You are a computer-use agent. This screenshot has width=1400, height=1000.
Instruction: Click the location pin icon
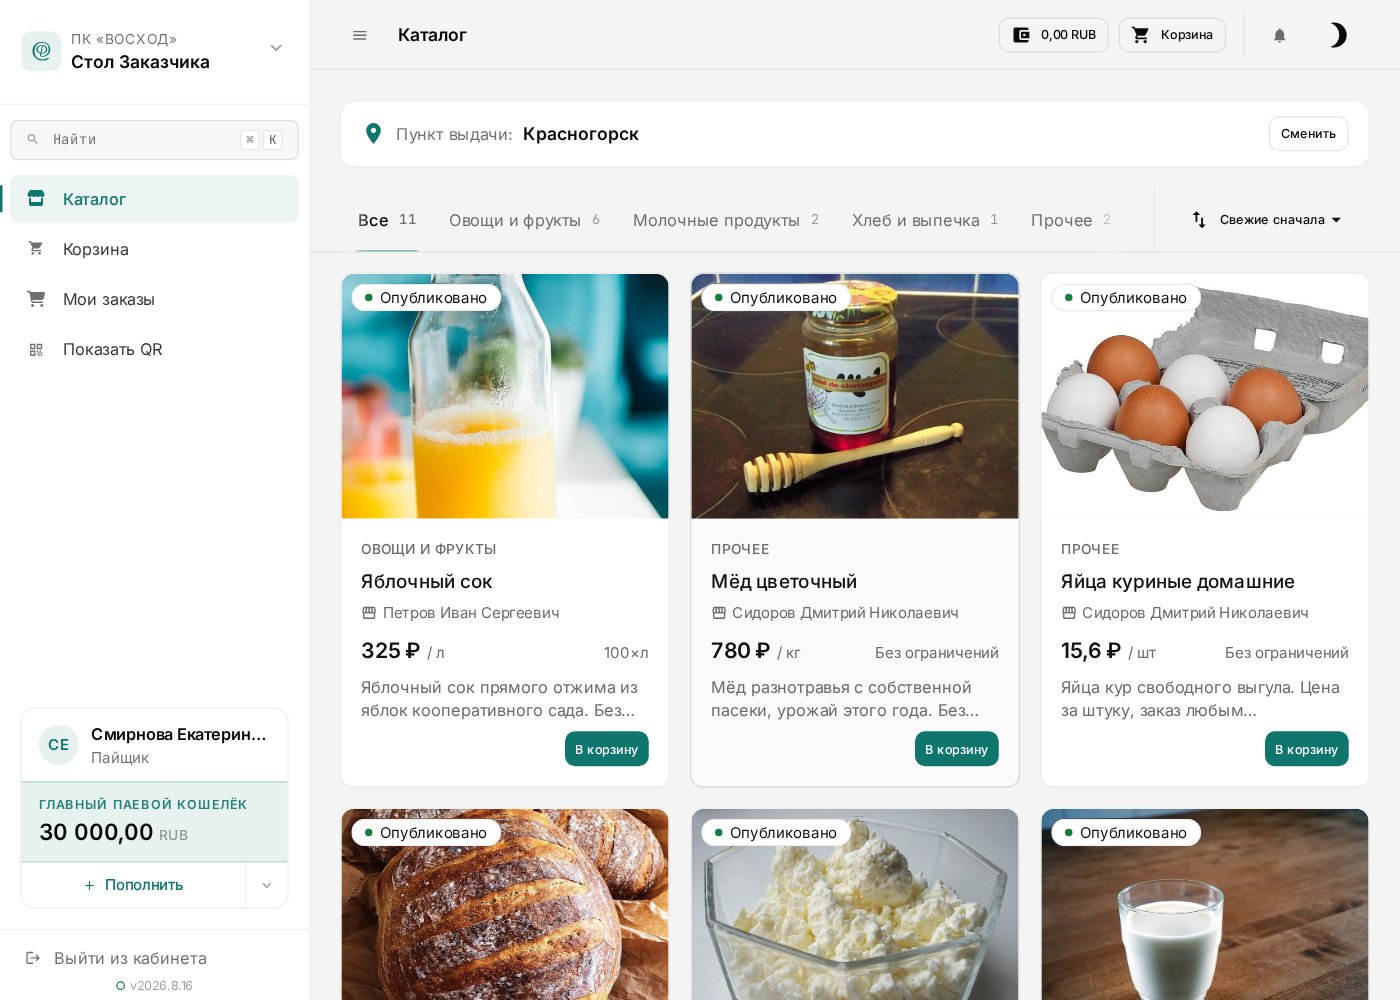coord(373,134)
